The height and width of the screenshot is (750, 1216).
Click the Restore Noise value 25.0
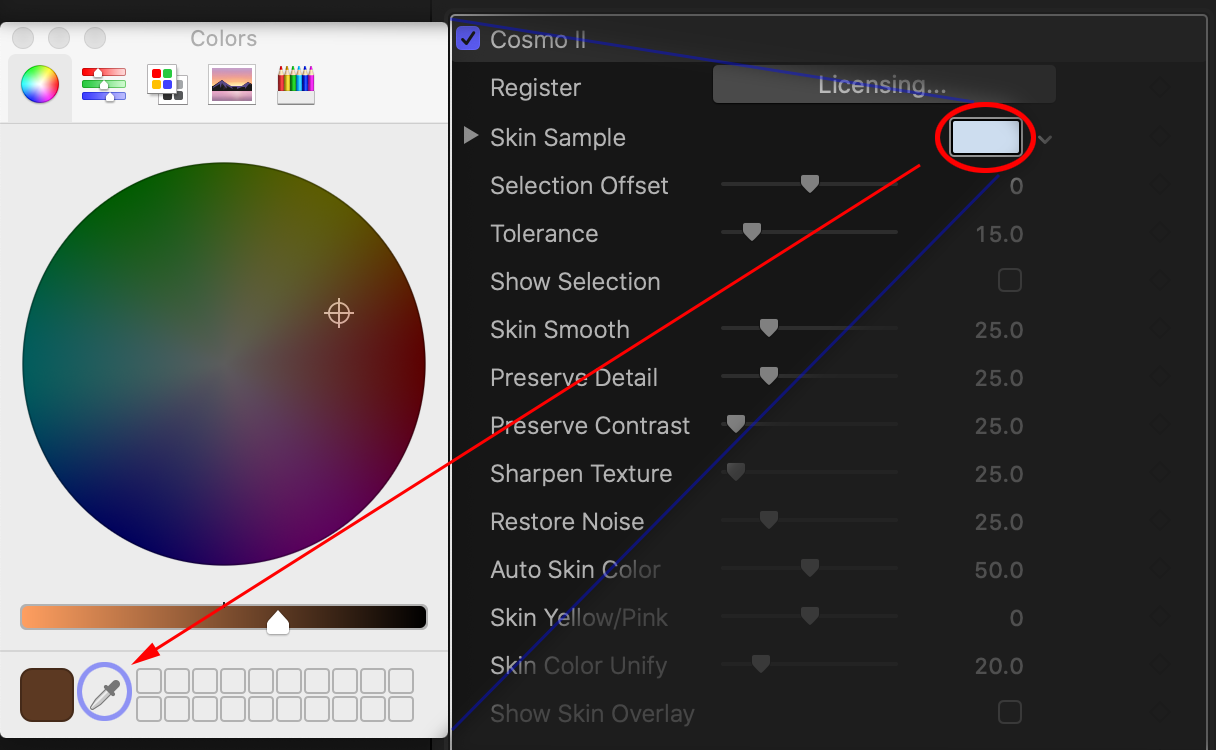coord(999,522)
